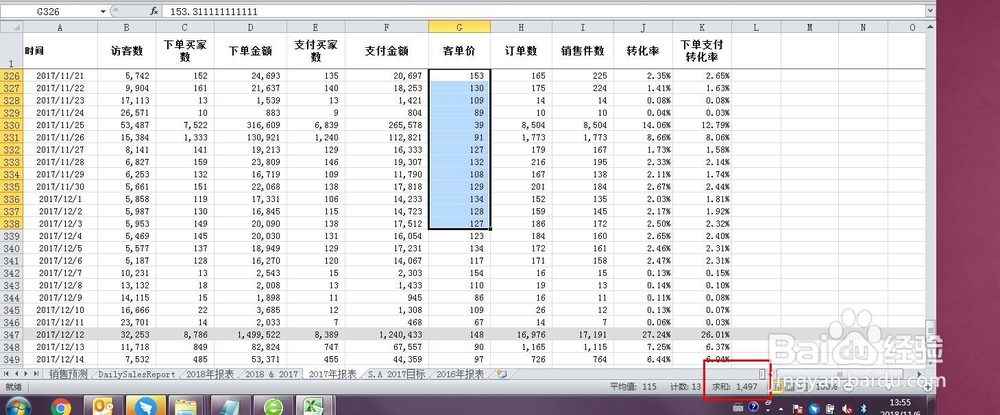The image size is (1000, 415).
Task: Click the 下单支付转化率 header cell
Action: click(x=702, y=50)
